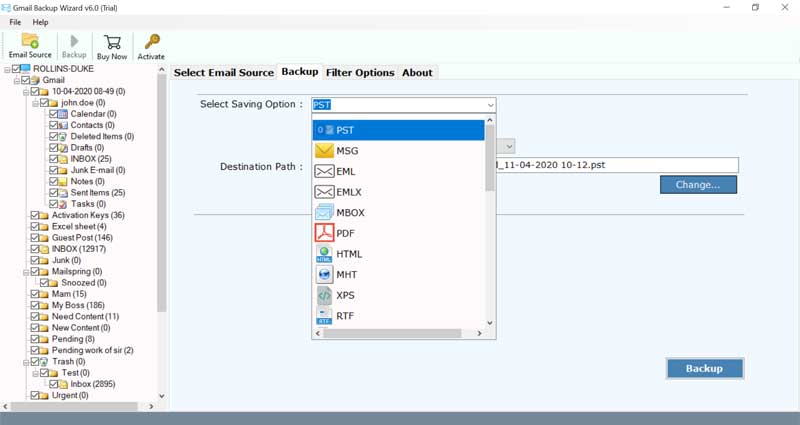The height and width of the screenshot is (425, 800).
Task: Collapse the john.doe tree node
Action: click(36, 103)
